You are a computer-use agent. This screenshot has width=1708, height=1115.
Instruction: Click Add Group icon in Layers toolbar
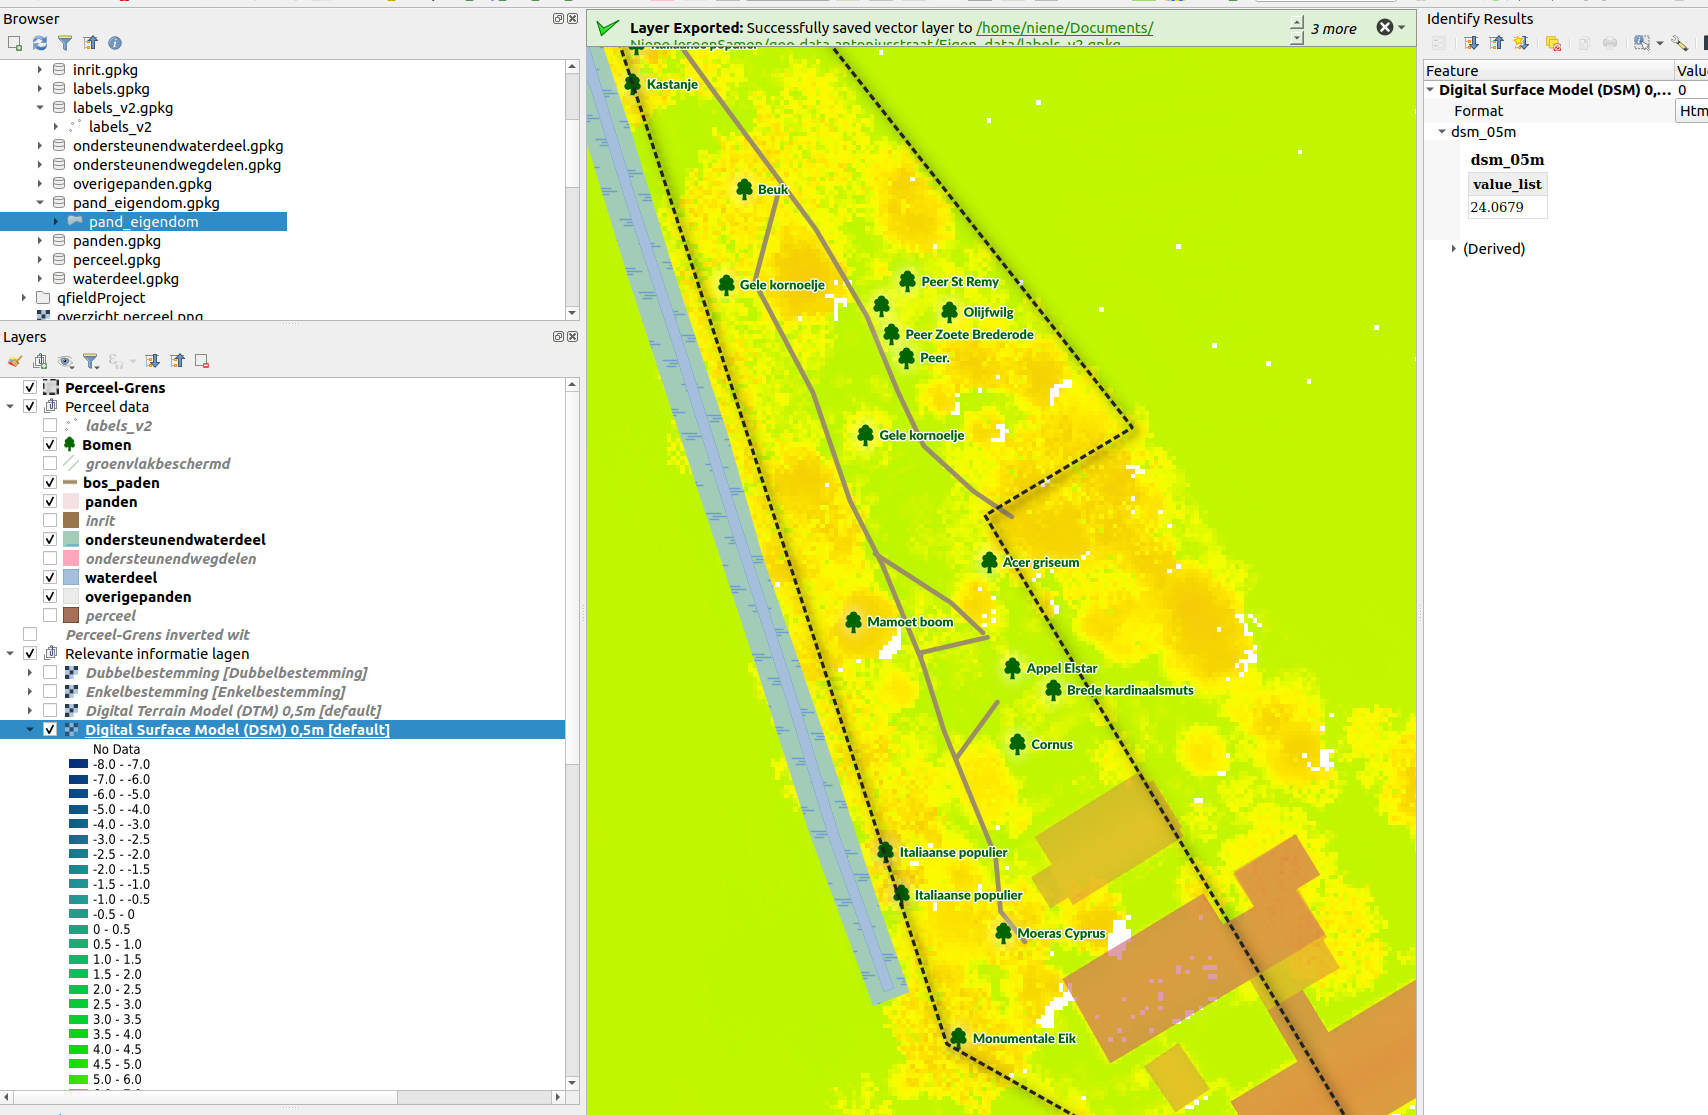(x=40, y=362)
